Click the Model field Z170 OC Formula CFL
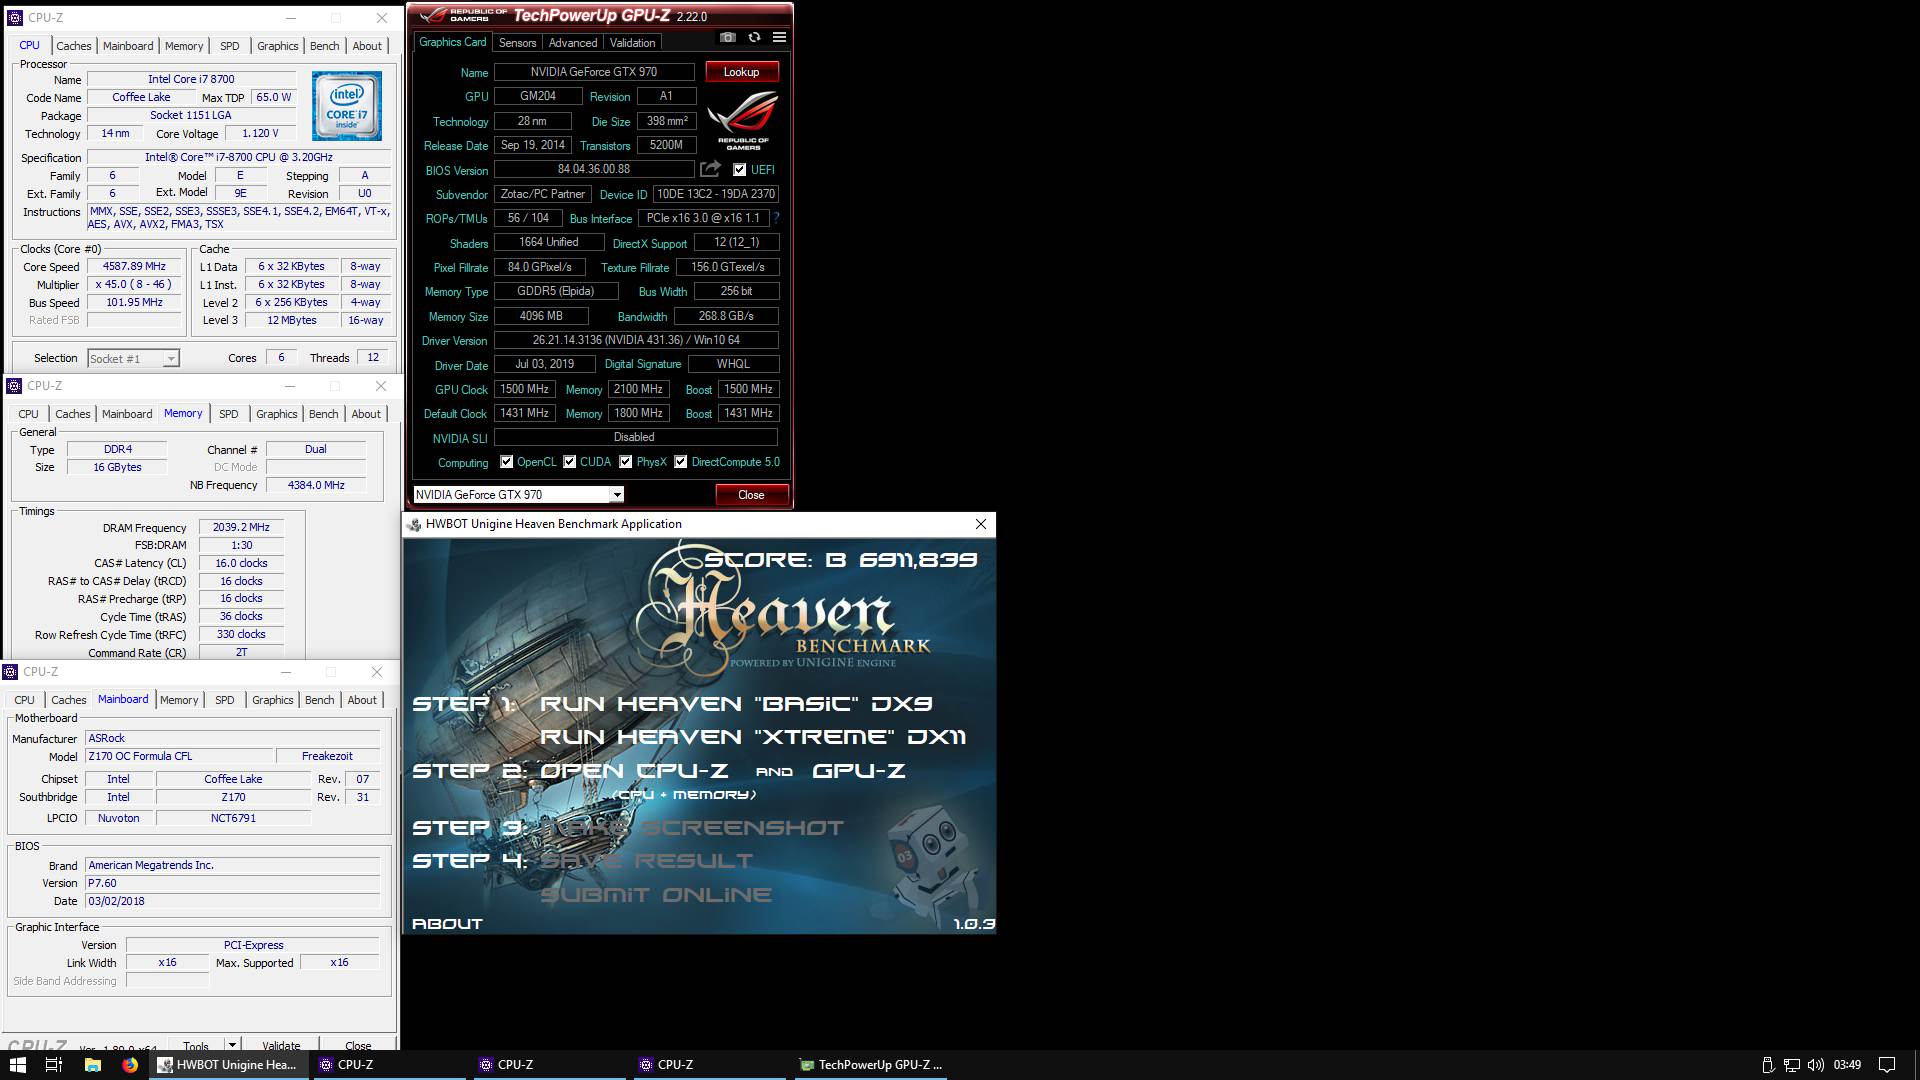The image size is (1920, 1080). click(x=179, y=757)
